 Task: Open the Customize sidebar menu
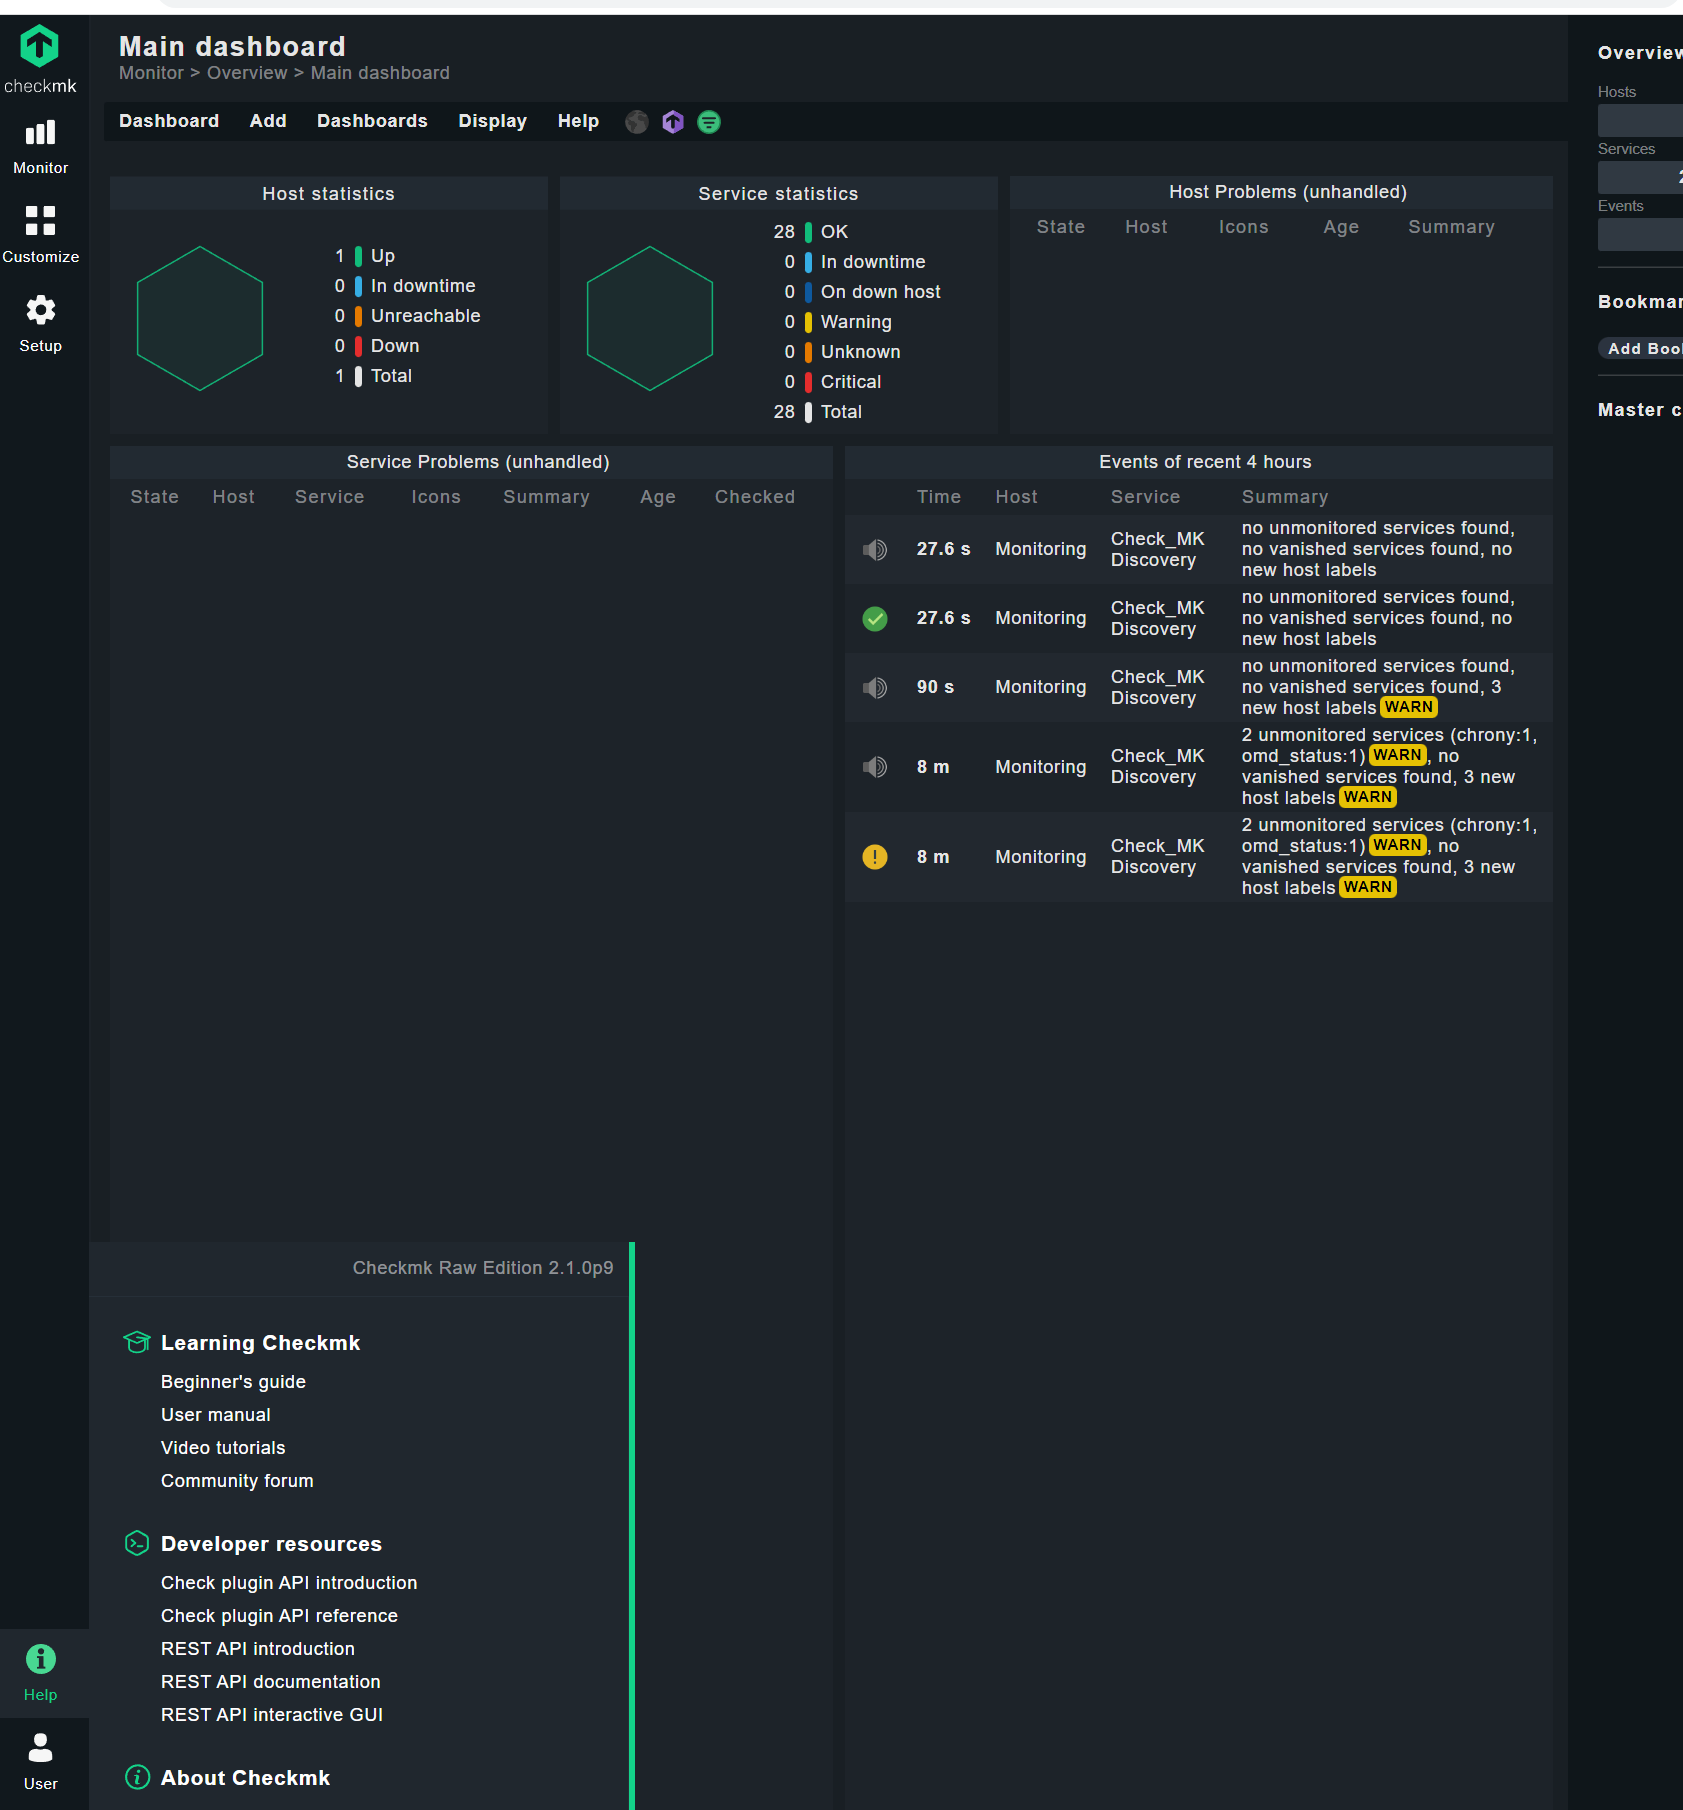click(40, 232)
